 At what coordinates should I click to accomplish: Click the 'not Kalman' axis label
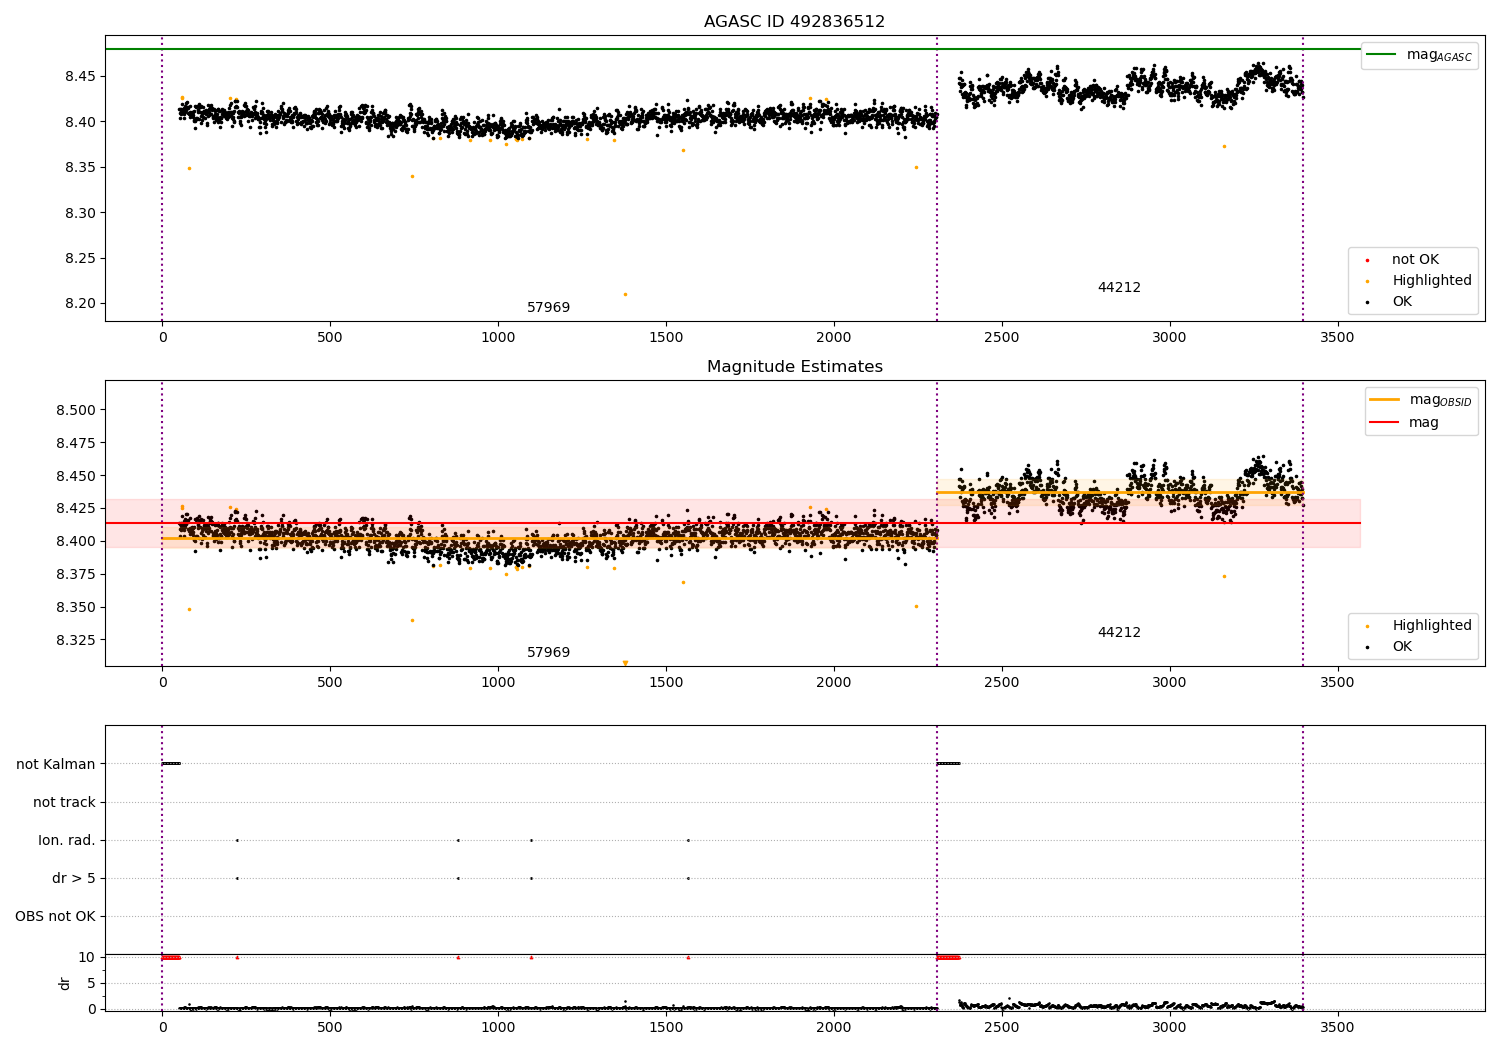tap(56, 765)
